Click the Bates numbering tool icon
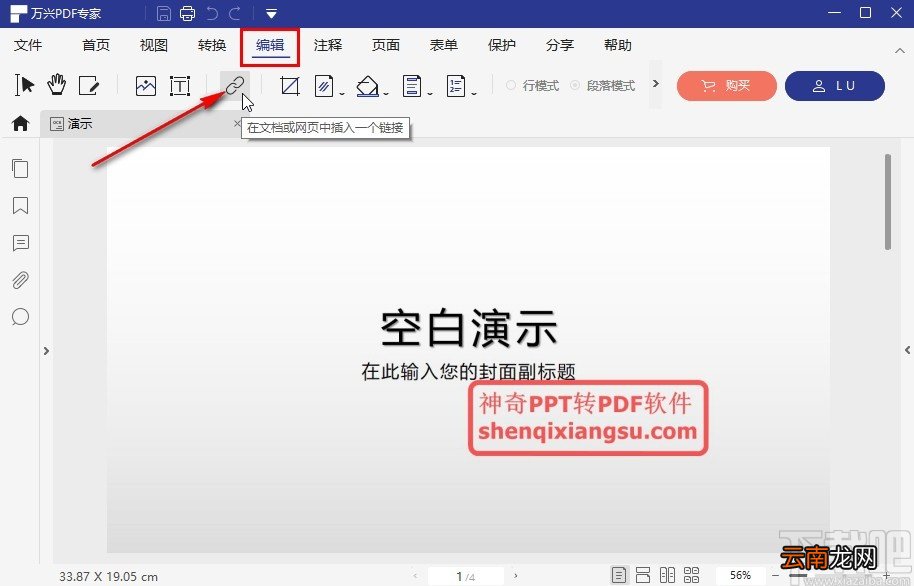This screenshot has width=914, height=586. coord(456,86)
